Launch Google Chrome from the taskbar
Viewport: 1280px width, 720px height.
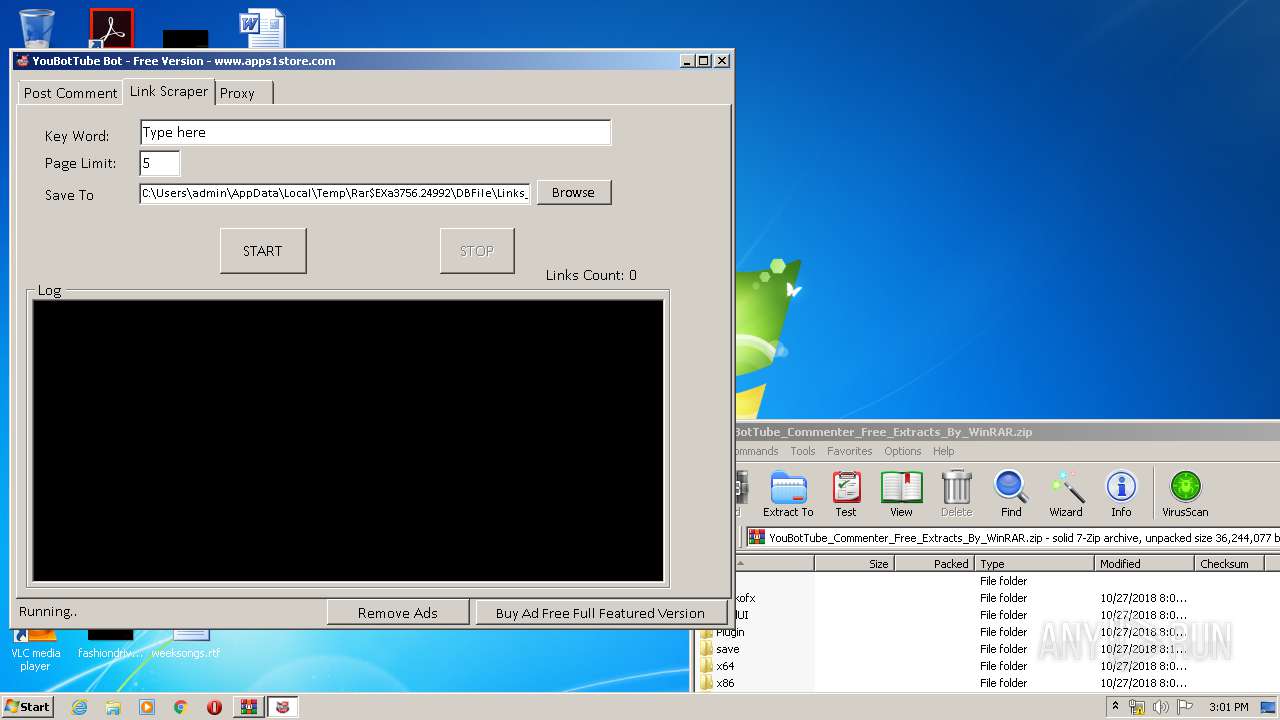pyautogui.click(x=180, y=707)
